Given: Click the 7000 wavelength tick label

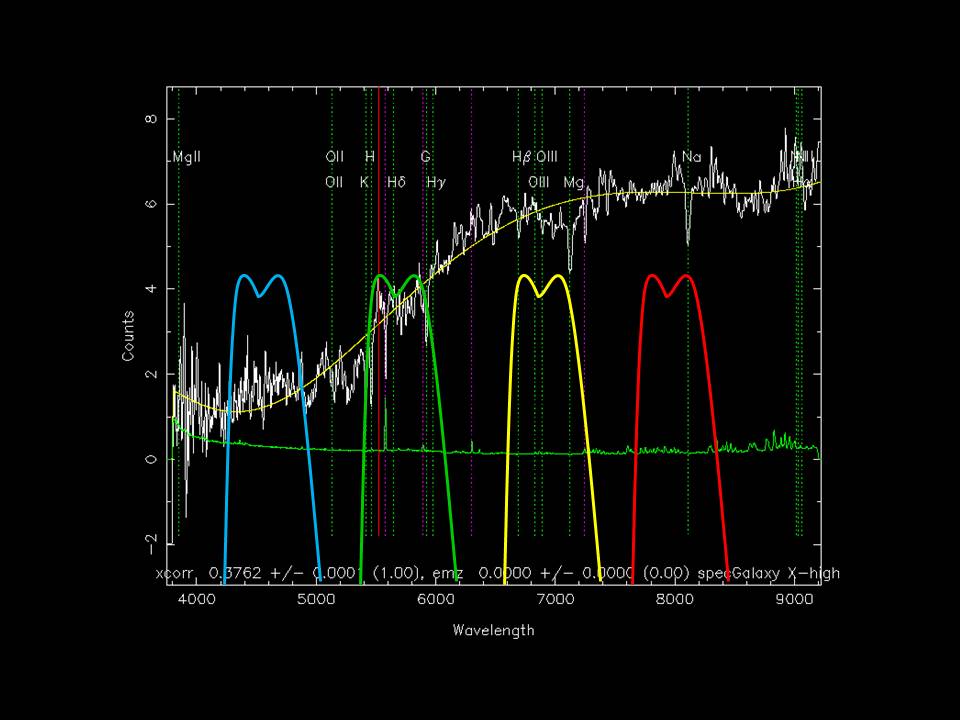Looking at the screenshot, I should [554, 600].
